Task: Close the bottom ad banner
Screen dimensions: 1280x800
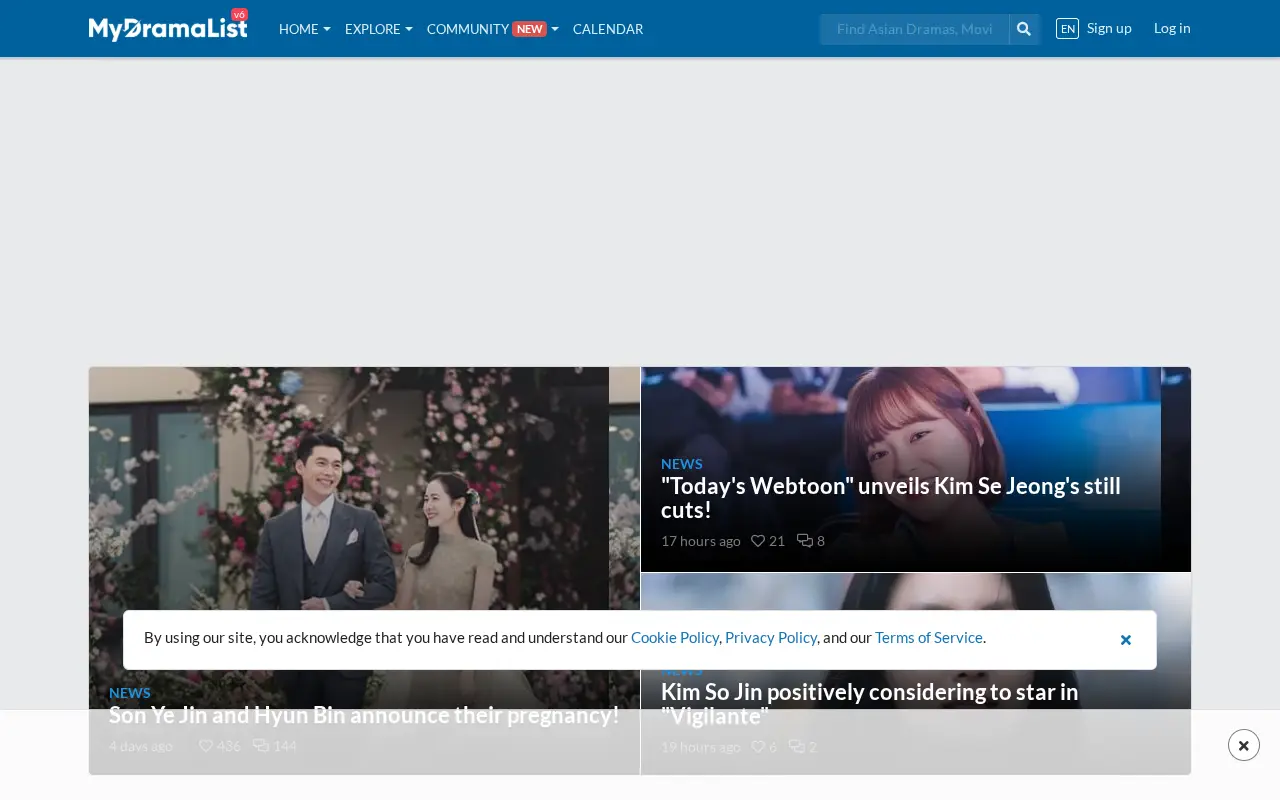Action: click(1244, 745)
